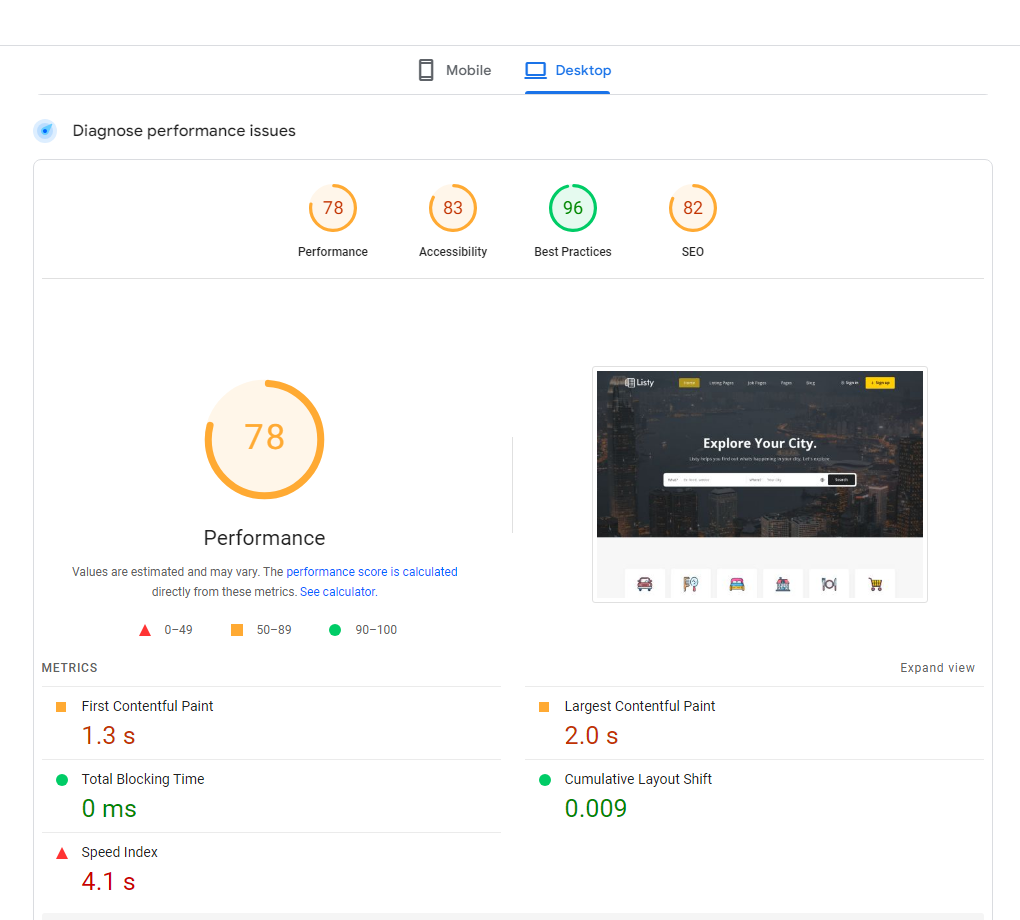Image resolution: width=1020 pixels, height=920 pixels.
Task: Click the desktop laptop icon
Action: [535, 70]
